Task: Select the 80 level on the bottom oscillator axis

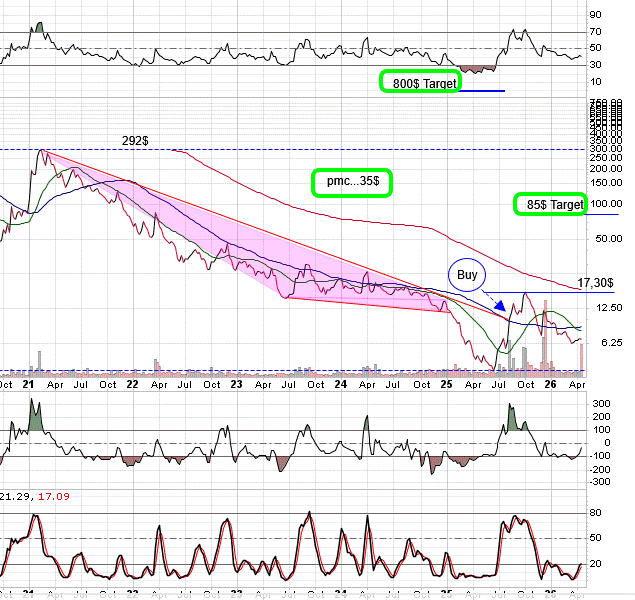Action: coord(596,513)
